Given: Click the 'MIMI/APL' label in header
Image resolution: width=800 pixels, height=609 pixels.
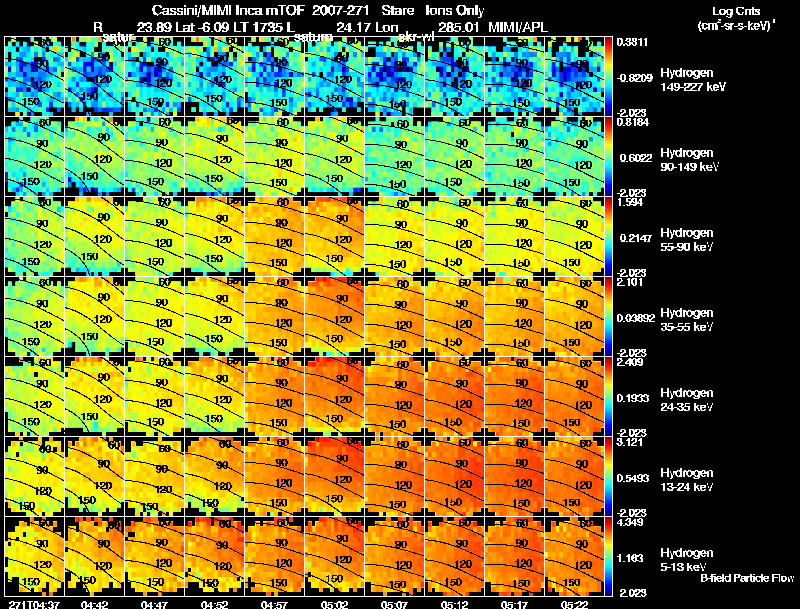Looking at the screenshot, I should click(x=518, y=27).
